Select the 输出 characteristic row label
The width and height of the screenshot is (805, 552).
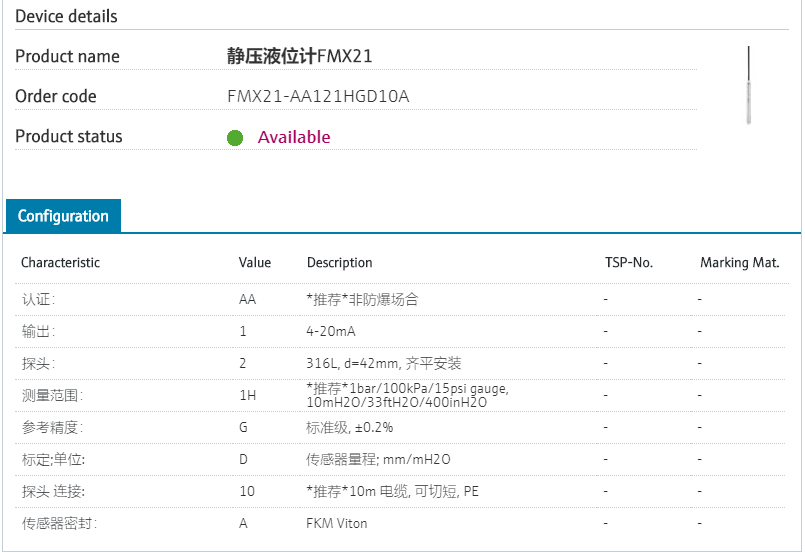[x=39, y=331]
